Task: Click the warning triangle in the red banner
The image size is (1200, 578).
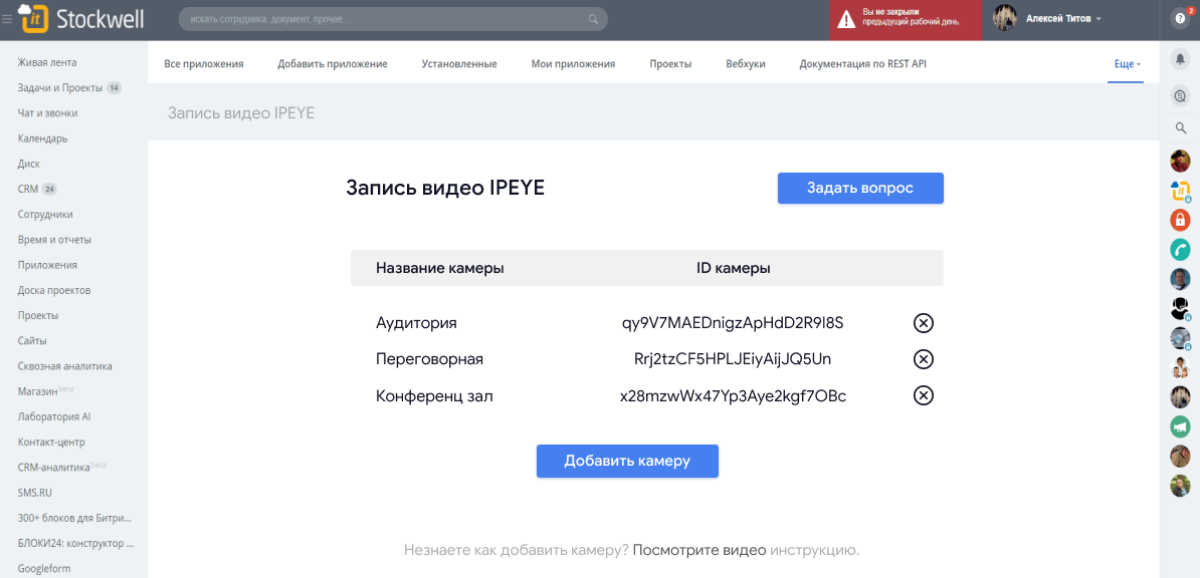Action: [x=846, y=19]
